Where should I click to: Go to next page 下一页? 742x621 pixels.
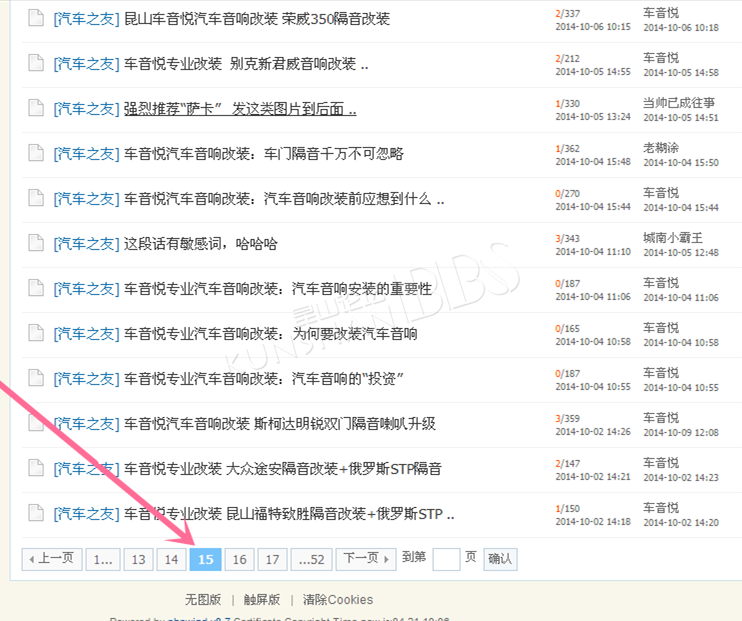366,559
